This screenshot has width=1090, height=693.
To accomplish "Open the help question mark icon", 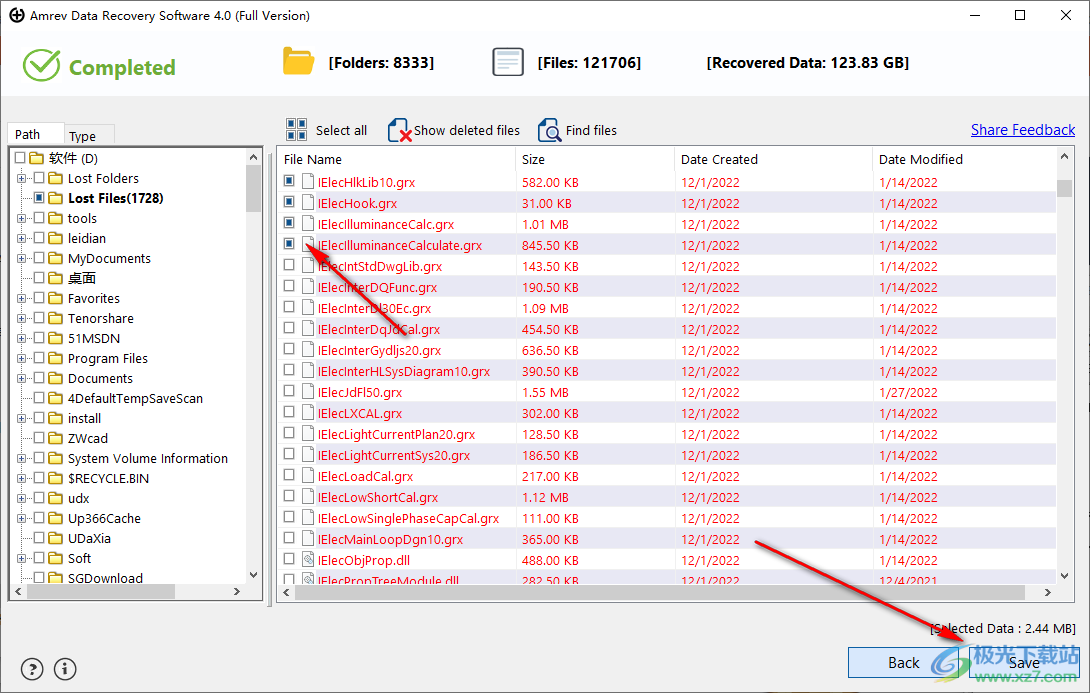I will (32, 669).
